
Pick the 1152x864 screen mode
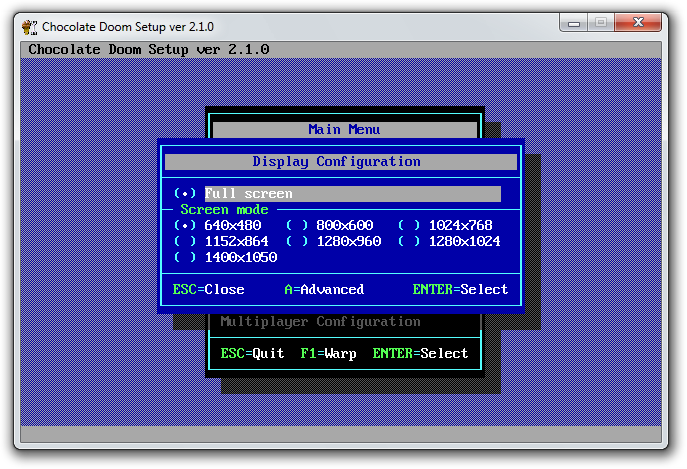[221, 241]
